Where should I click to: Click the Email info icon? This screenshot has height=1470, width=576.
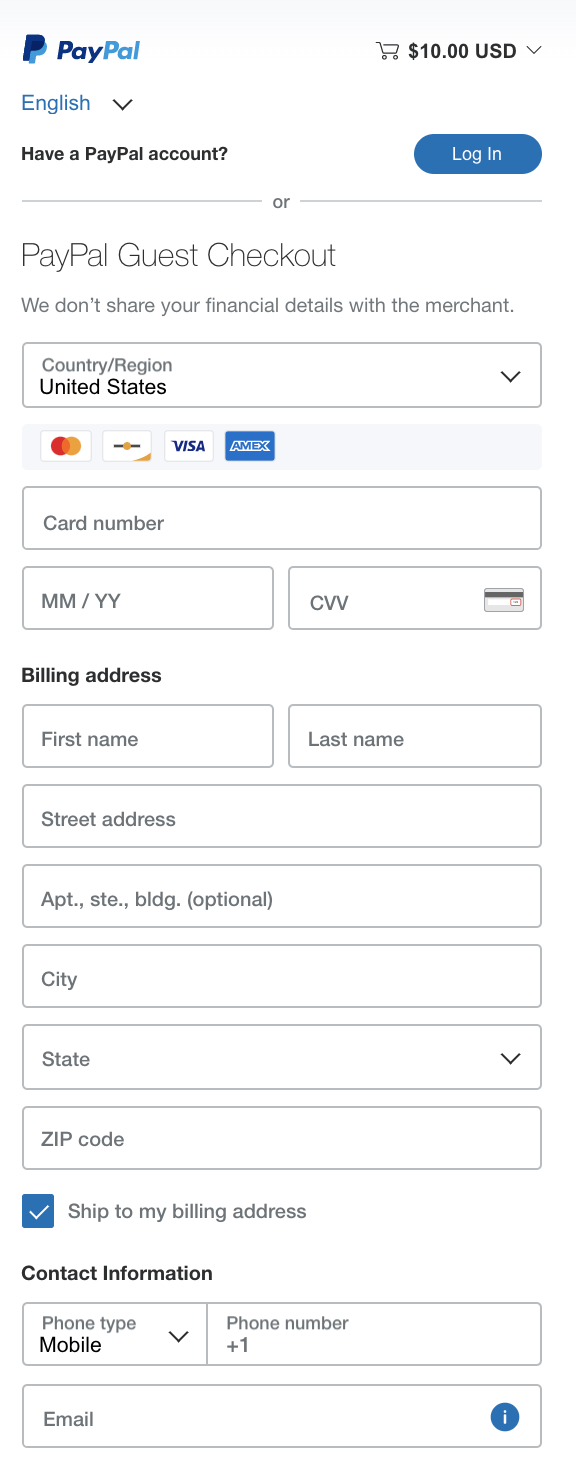[505, 1417]
